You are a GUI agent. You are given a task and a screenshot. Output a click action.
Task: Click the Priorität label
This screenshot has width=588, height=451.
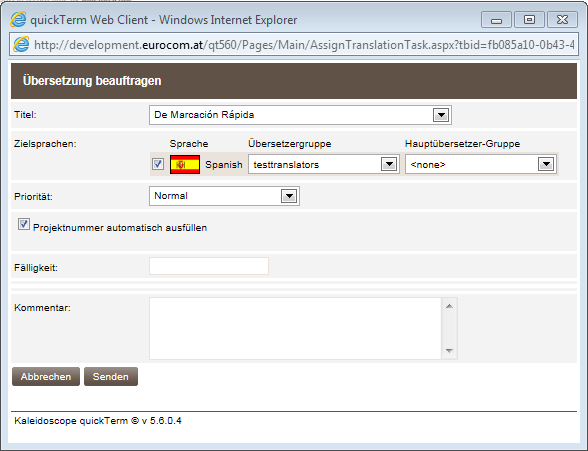point(33,196)
